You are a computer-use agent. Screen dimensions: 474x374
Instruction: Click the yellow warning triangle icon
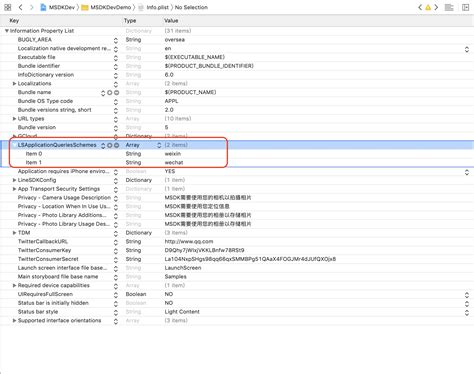tap(428, 7)
